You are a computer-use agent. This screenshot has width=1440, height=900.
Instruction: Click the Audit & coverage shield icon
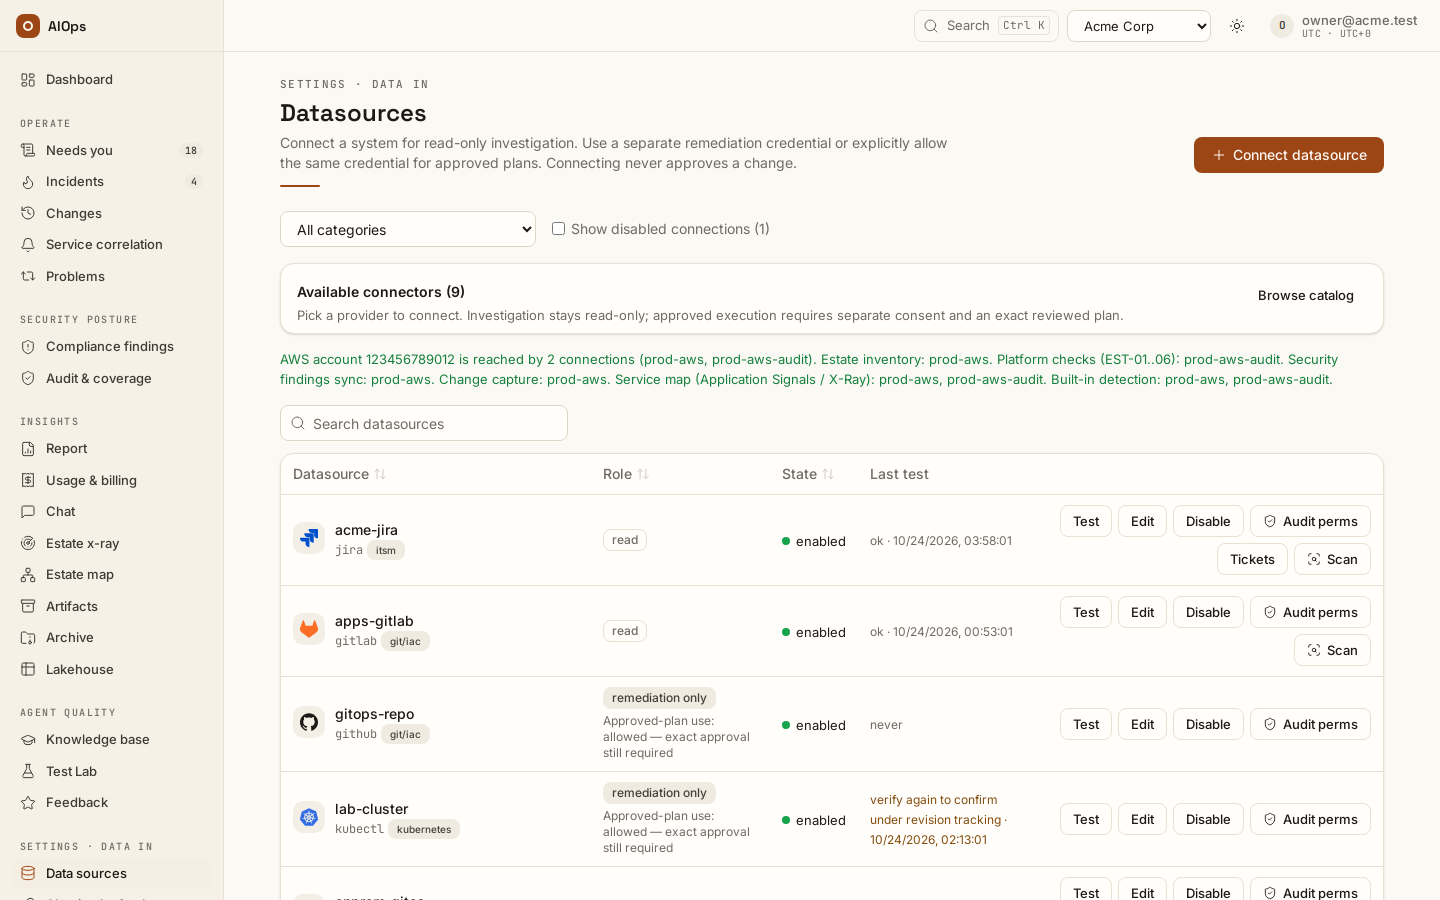click(x=28, y=378)
